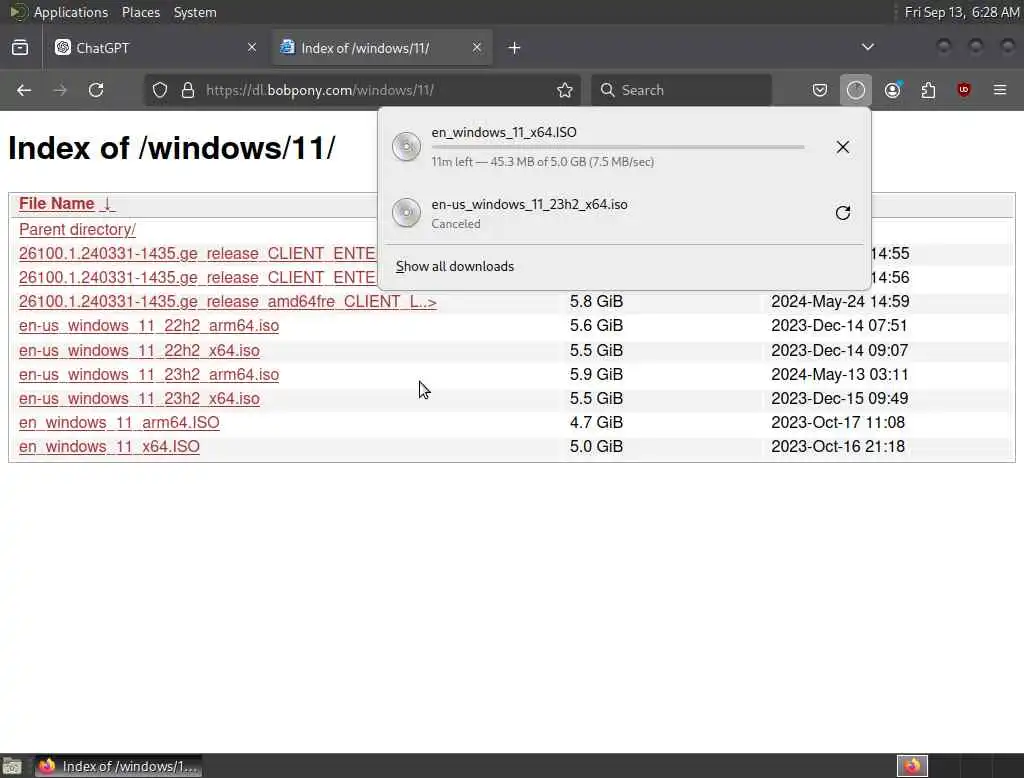Click the show desktop icon in bottom panel
1024x778 pixels.
click(x=12, y=766)
